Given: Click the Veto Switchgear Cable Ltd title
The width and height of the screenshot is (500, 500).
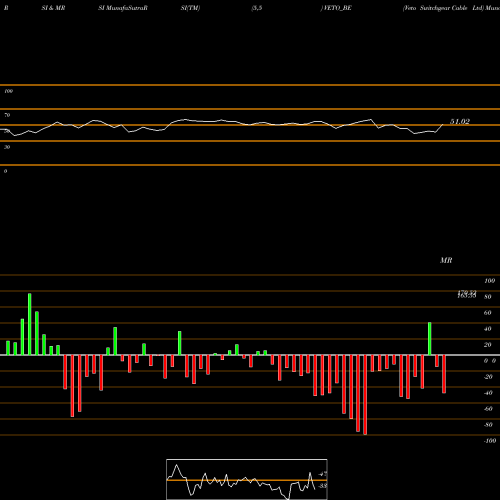Looking at the screenshot, I should coord(443,8).
